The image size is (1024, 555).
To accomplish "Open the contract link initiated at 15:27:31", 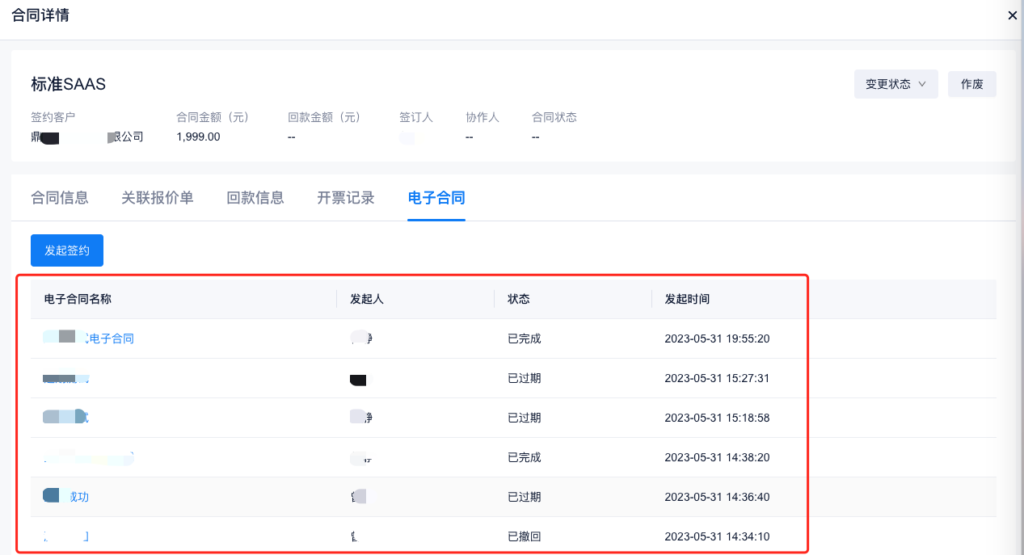I will click(66, 378).
